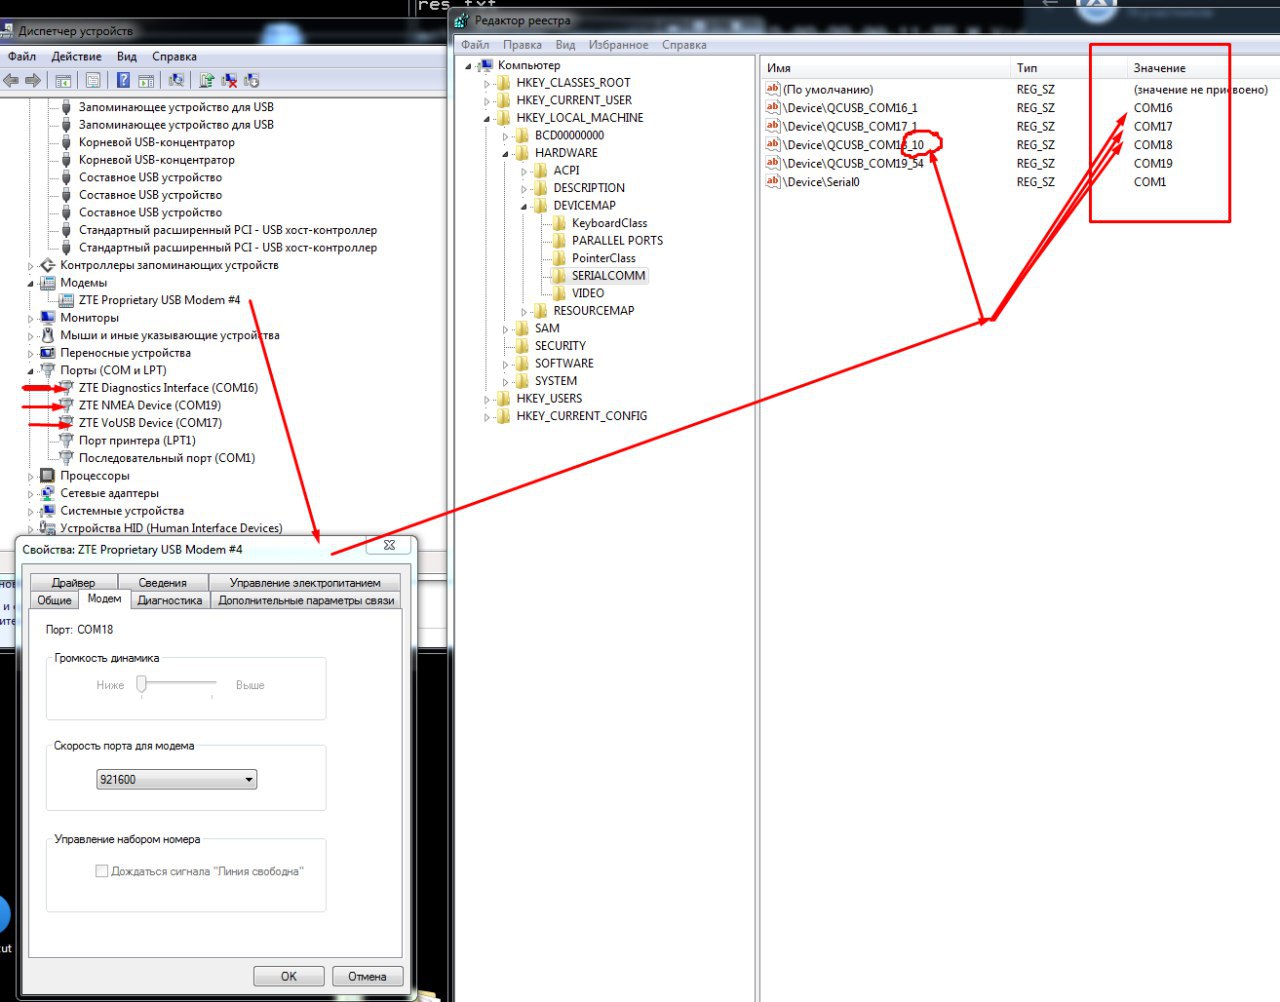The image size is (1280, 1002).
Task: Switch to the Диагностика tab
Action: [170, 601]
